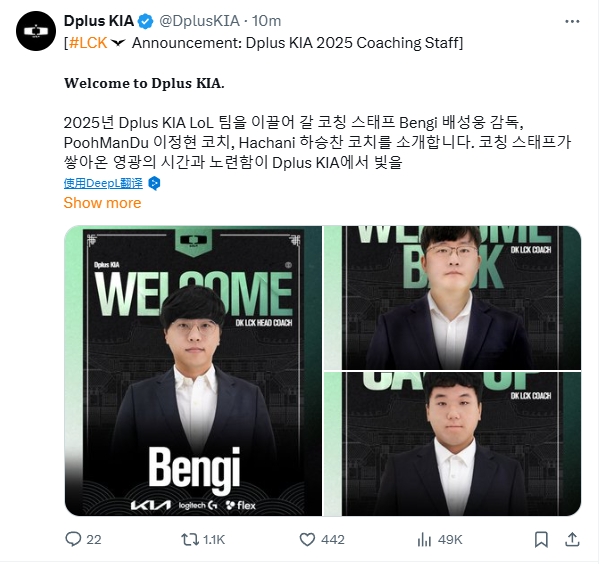Open the #LCK hashtag
This screenshot has width=600, height=564.
(x=88, y=42)
